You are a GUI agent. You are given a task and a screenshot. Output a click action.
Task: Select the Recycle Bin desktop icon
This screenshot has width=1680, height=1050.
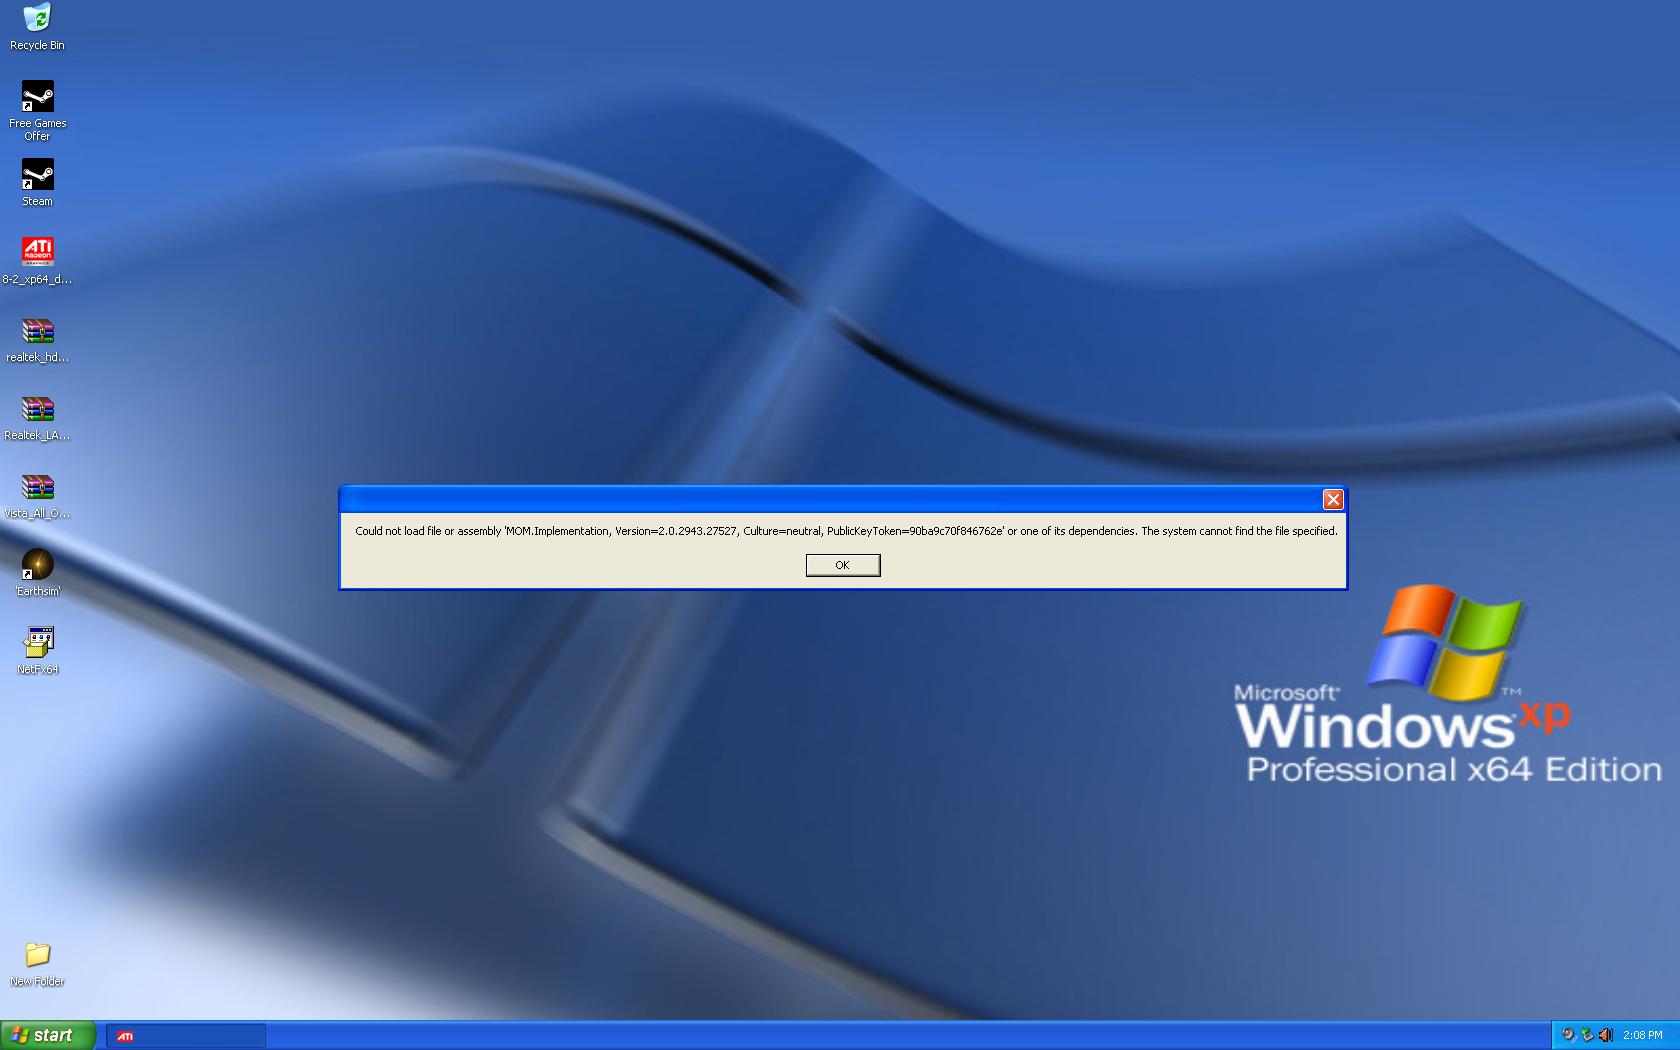click(x=37, y=27)
